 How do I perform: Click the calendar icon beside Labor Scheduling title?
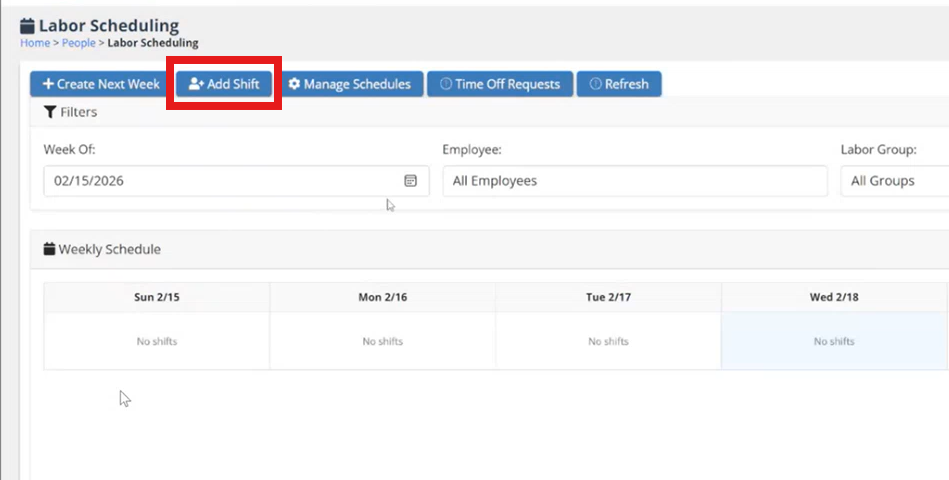click(x=27, y=26)
